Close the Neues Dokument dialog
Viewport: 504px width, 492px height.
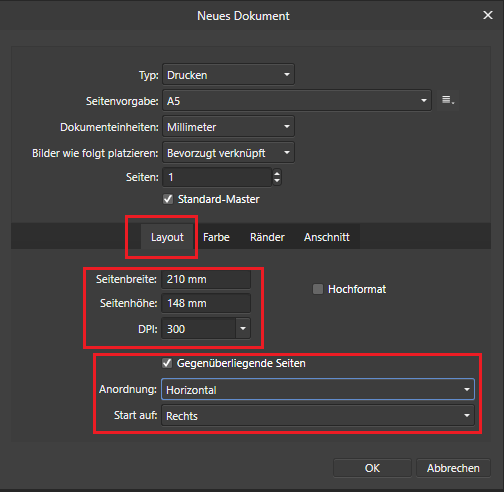(x=488, y=15)
